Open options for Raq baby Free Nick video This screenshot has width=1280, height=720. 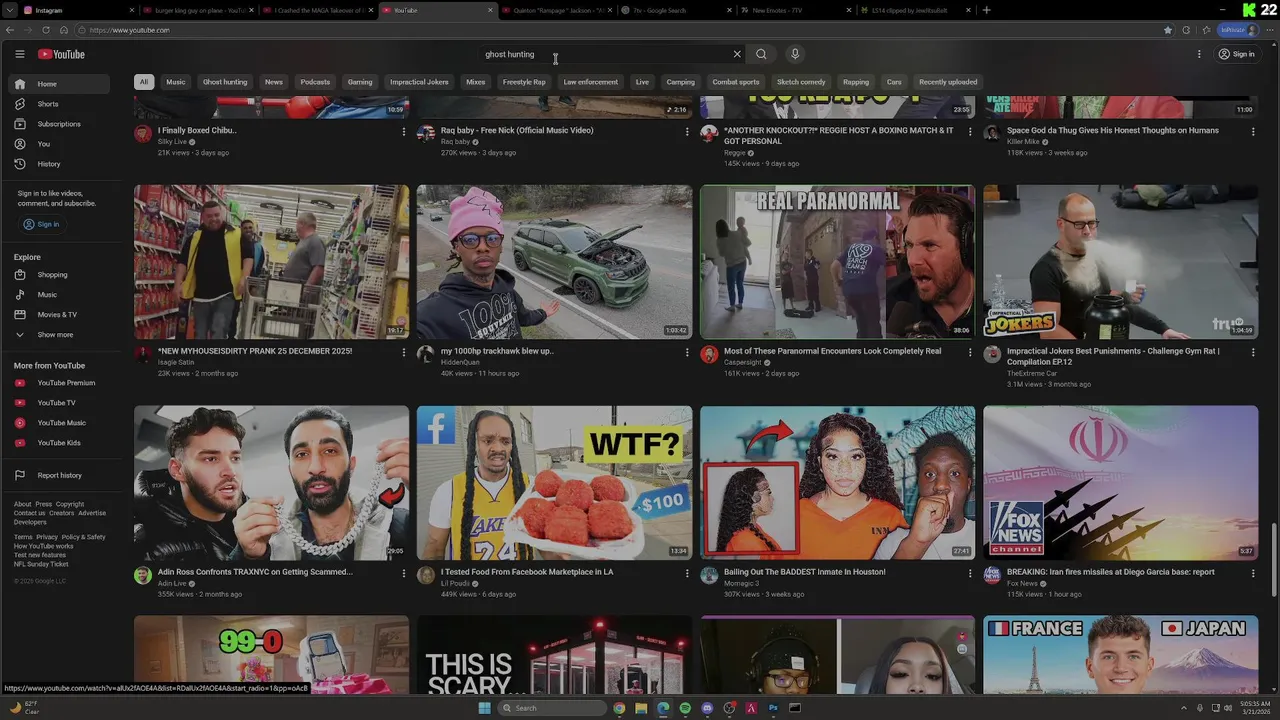(x=687, y=131)
